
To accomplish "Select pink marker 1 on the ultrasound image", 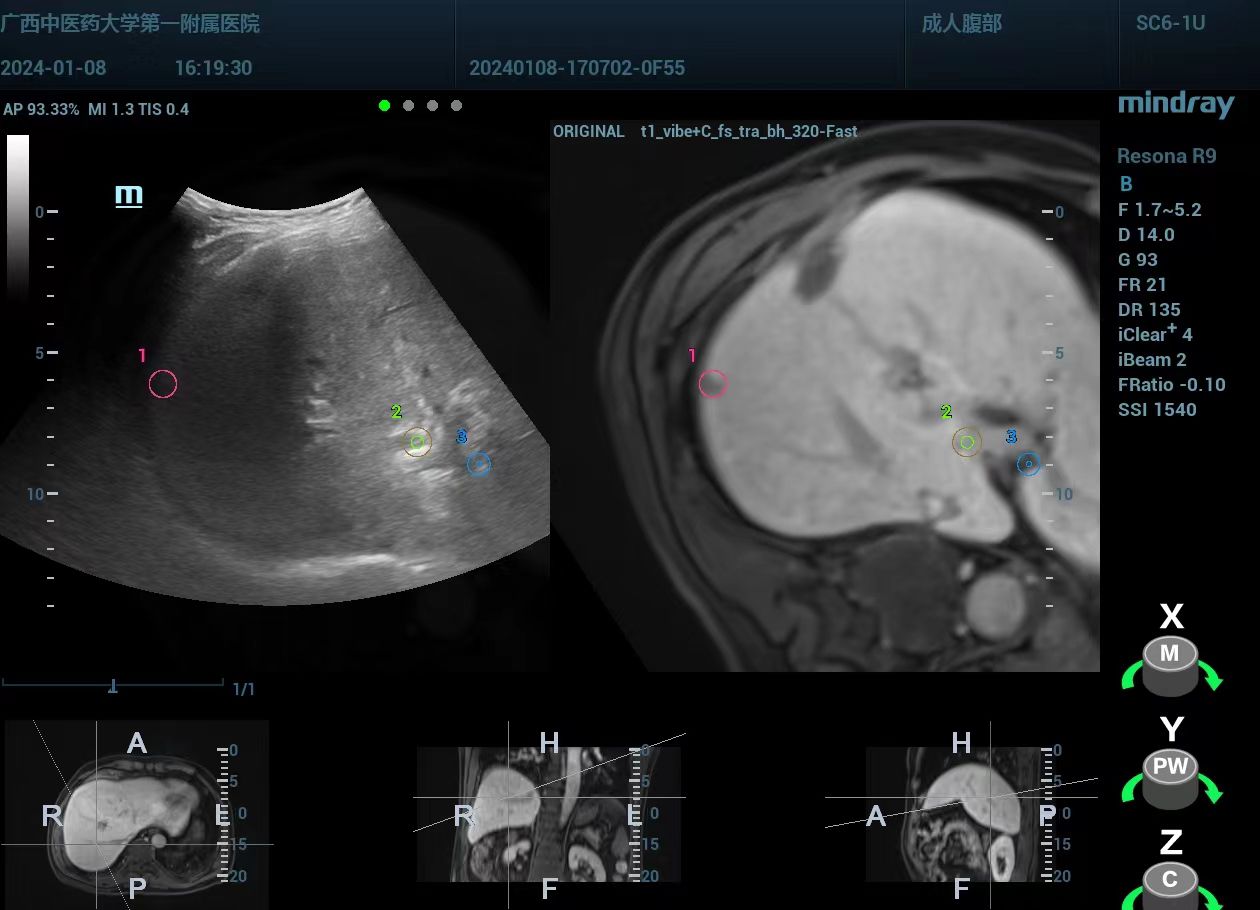I will 163,383.
